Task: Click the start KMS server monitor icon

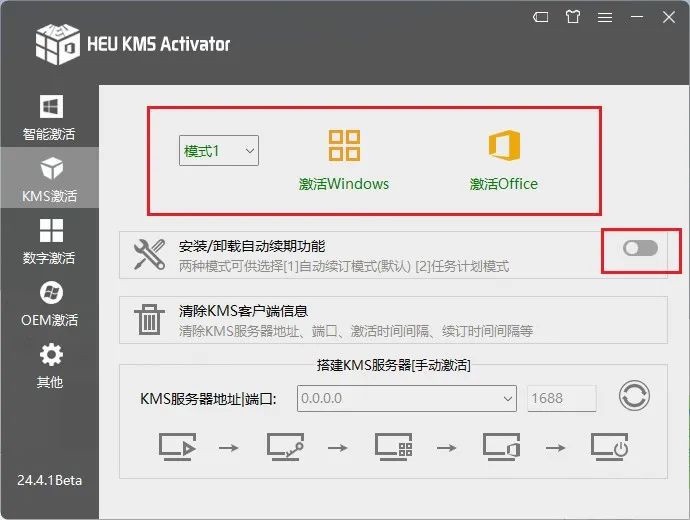Action: (x=177, y=447)
